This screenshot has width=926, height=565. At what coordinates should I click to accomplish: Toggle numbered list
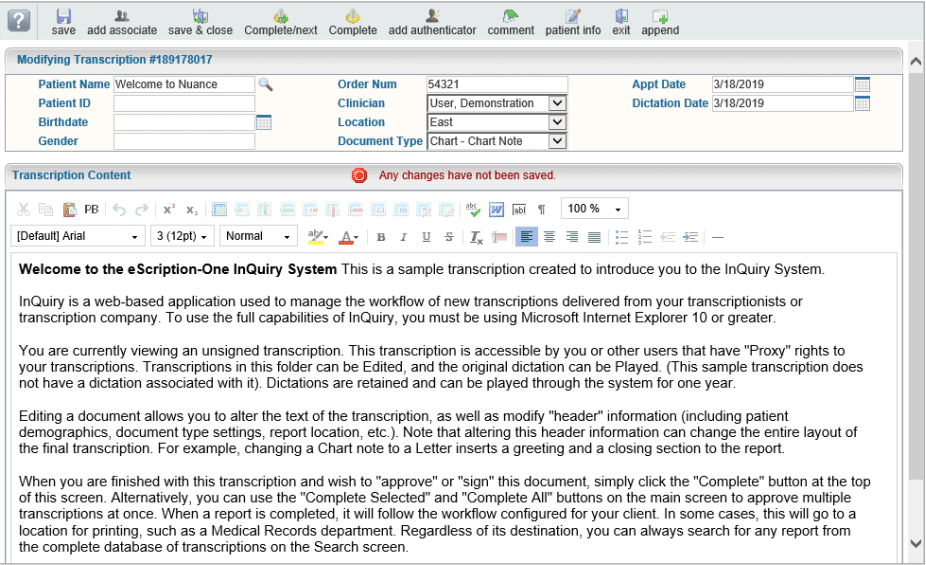pyautogui.click(x=644, y=237)
